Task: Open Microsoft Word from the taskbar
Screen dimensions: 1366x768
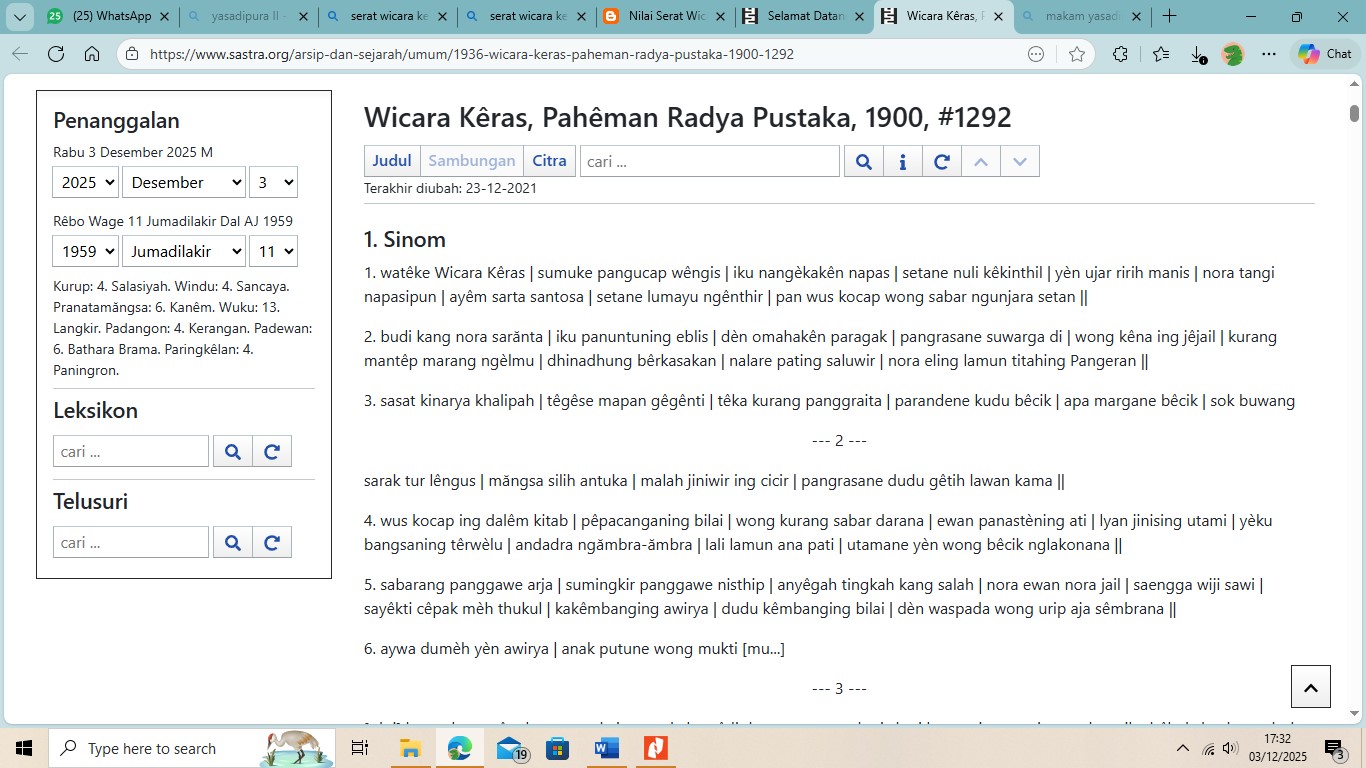Action: click(607, 748)
